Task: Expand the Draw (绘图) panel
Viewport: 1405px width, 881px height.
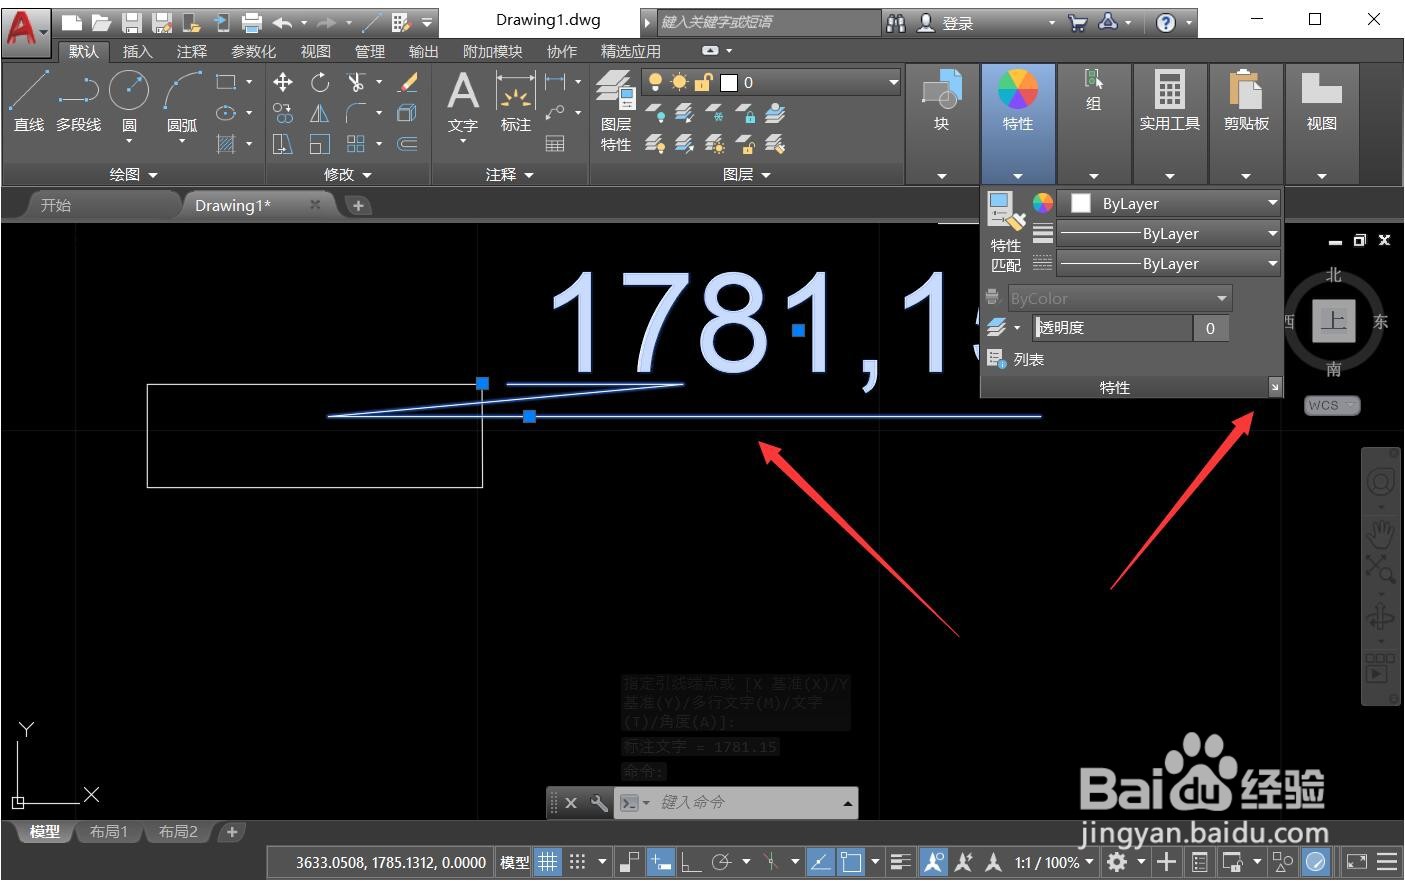Action: (134, 174)
